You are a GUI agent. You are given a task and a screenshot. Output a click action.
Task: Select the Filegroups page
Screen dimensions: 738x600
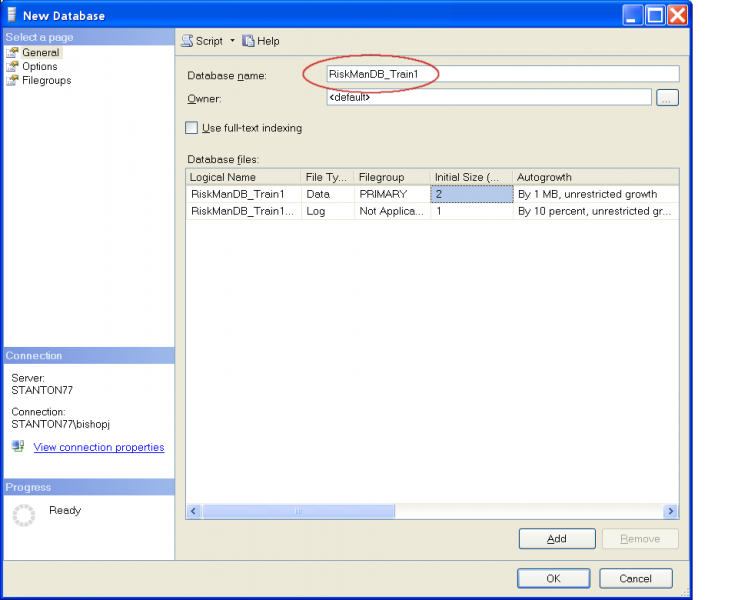click(x=47, y=80)
